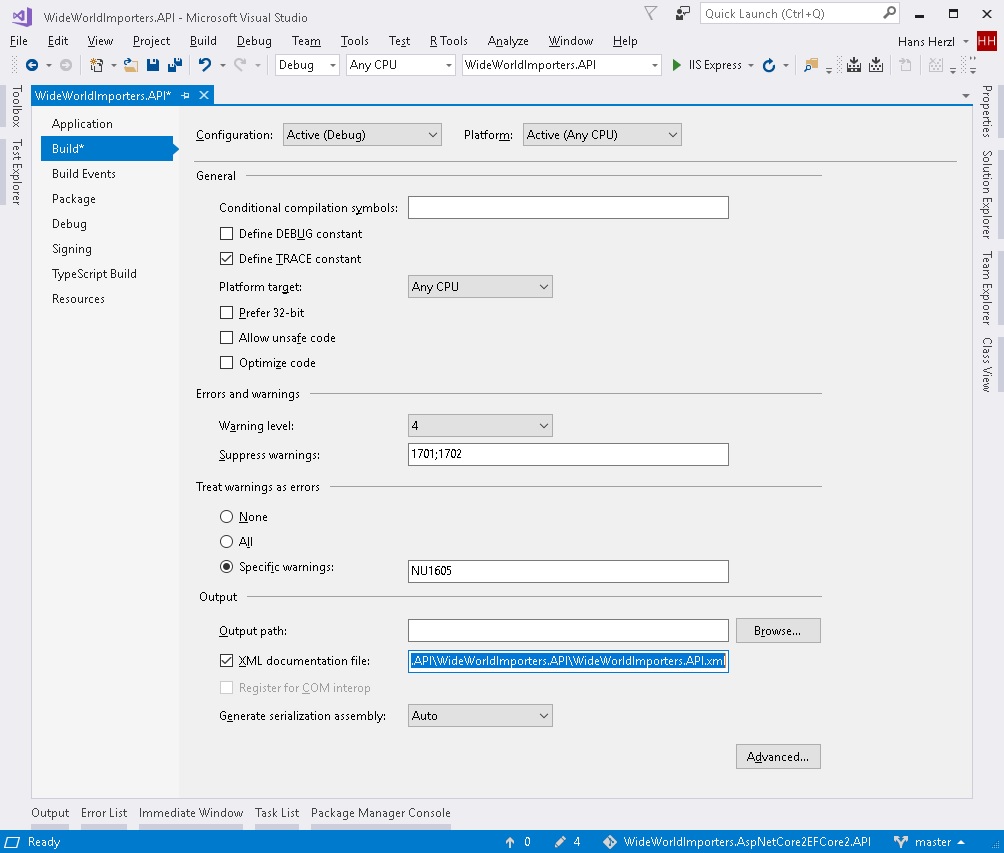The width and height of the screenshot is (1004, 853).
Task: Click the Open File folder icon
Action: pos(130,65)
